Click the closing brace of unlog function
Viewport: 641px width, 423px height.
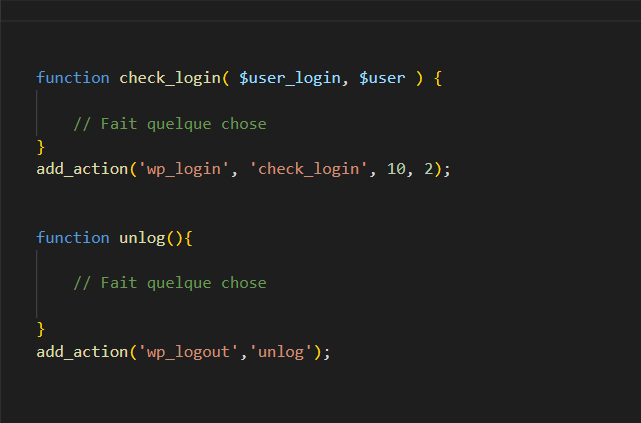click(x=41, y=329)
